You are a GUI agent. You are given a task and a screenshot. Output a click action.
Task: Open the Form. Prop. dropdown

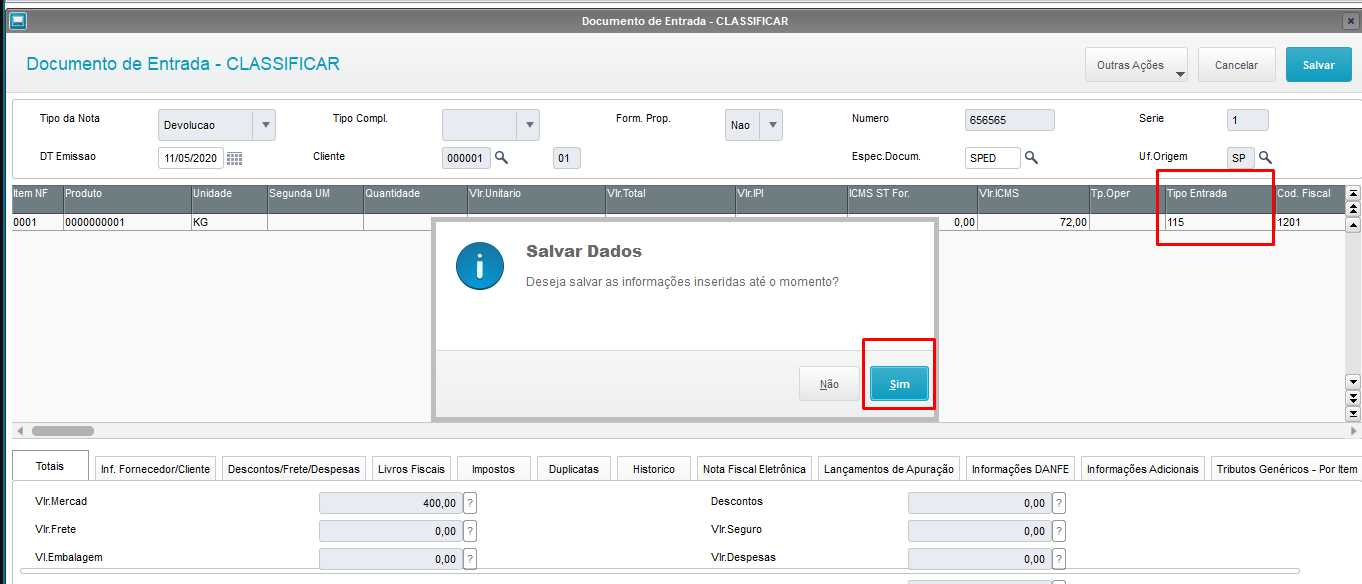point(771,125)
